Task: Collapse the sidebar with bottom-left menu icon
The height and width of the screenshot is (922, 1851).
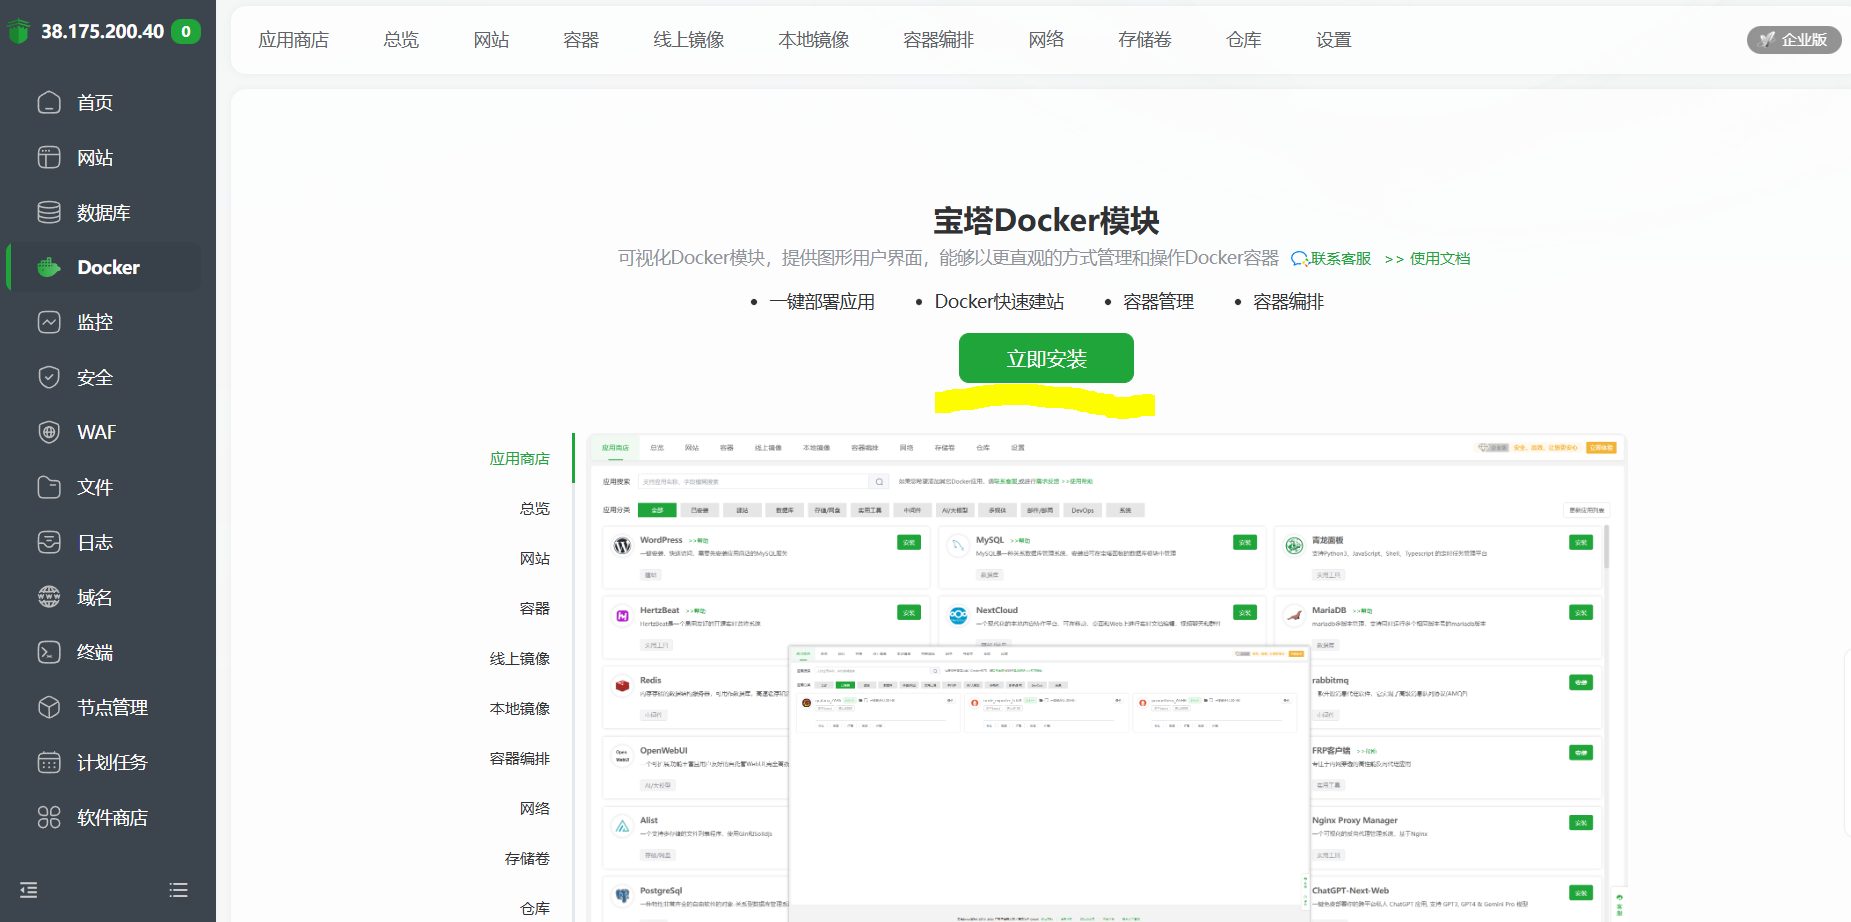Action: coord(29,890)
